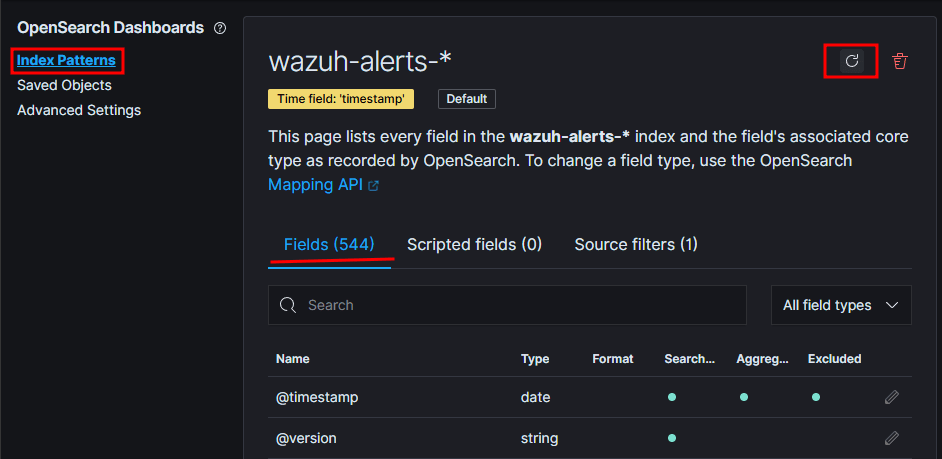Image resolution: width=942 pixels, height=459 pixels.
Task: Click the searchable dot for @version
Action: [x=672, y=438]
